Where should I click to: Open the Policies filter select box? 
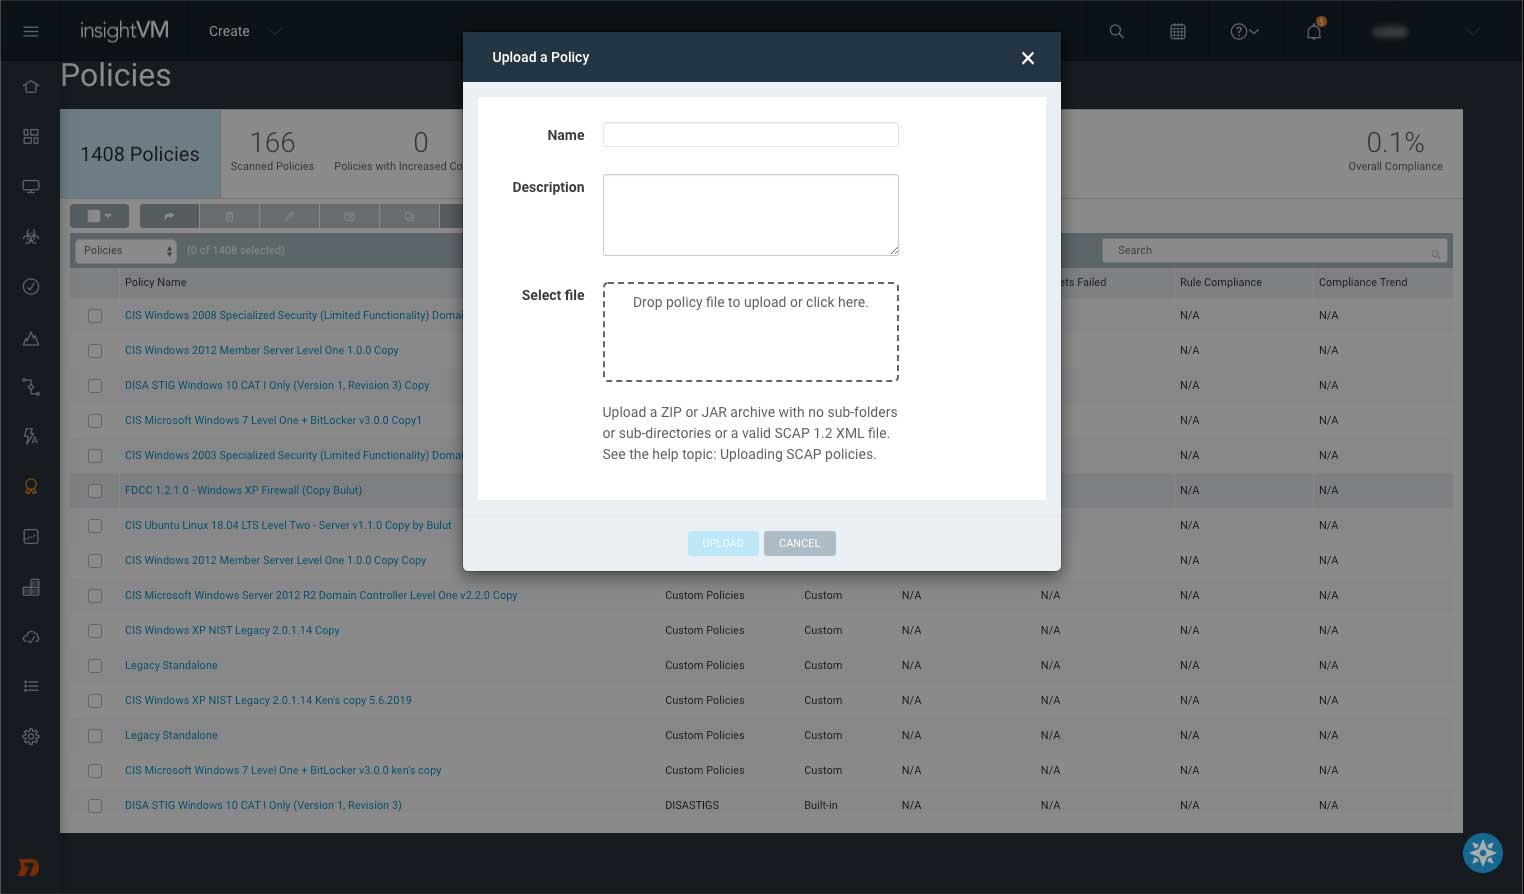[126, 251]
